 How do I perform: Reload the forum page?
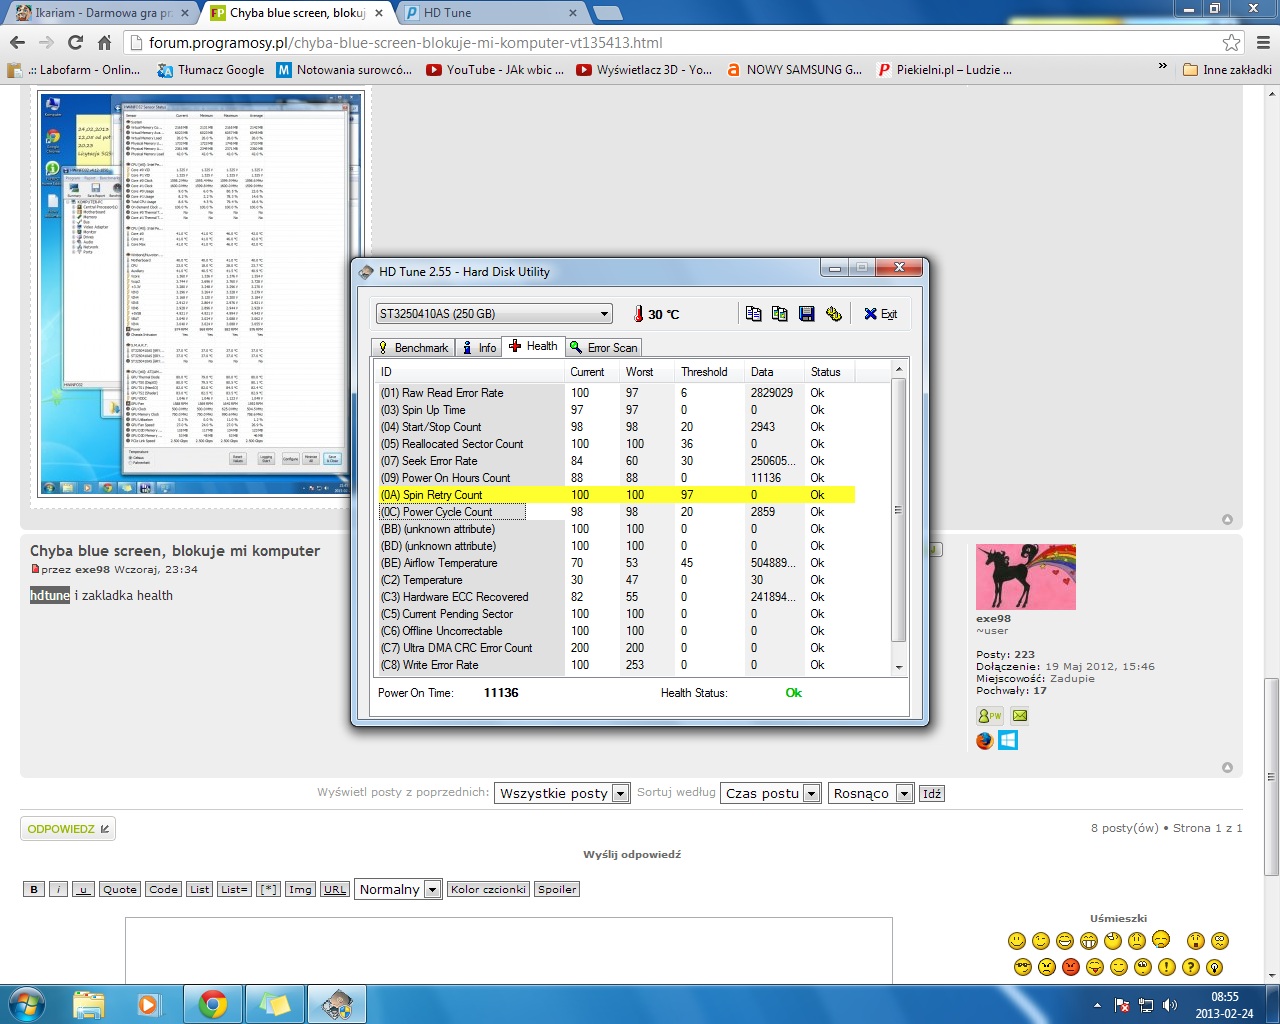(75, 43)
